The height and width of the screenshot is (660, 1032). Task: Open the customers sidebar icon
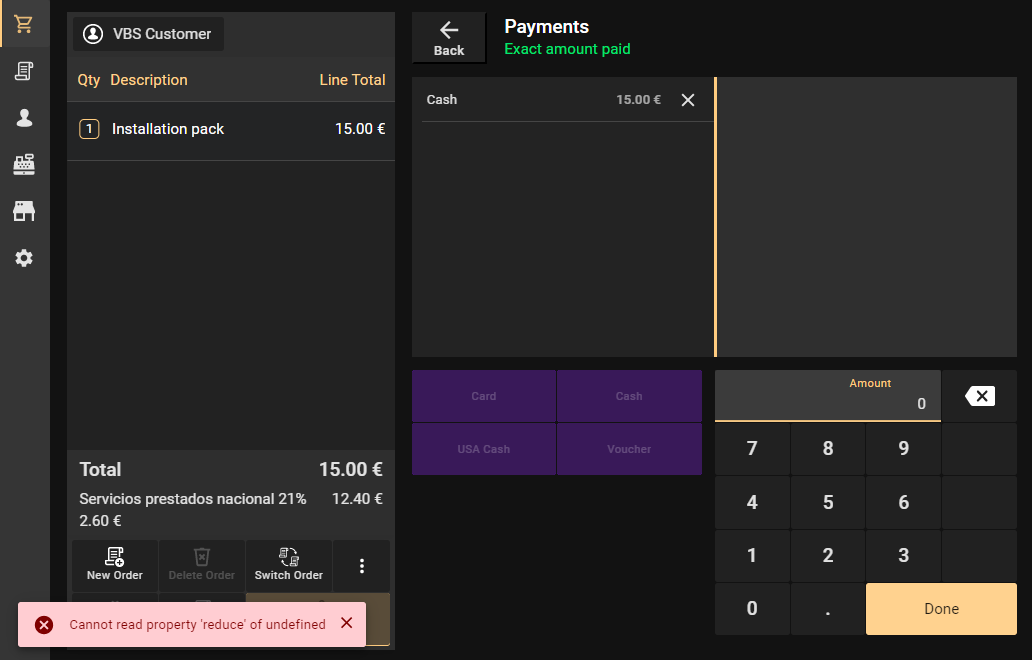24,118
